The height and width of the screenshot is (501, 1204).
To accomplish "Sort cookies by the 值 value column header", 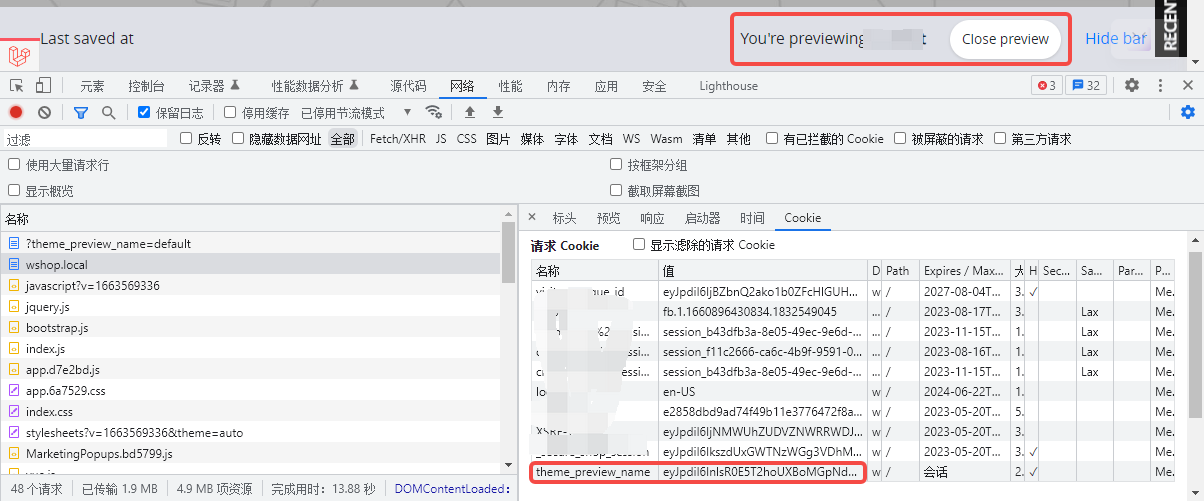I will [763, 270].
